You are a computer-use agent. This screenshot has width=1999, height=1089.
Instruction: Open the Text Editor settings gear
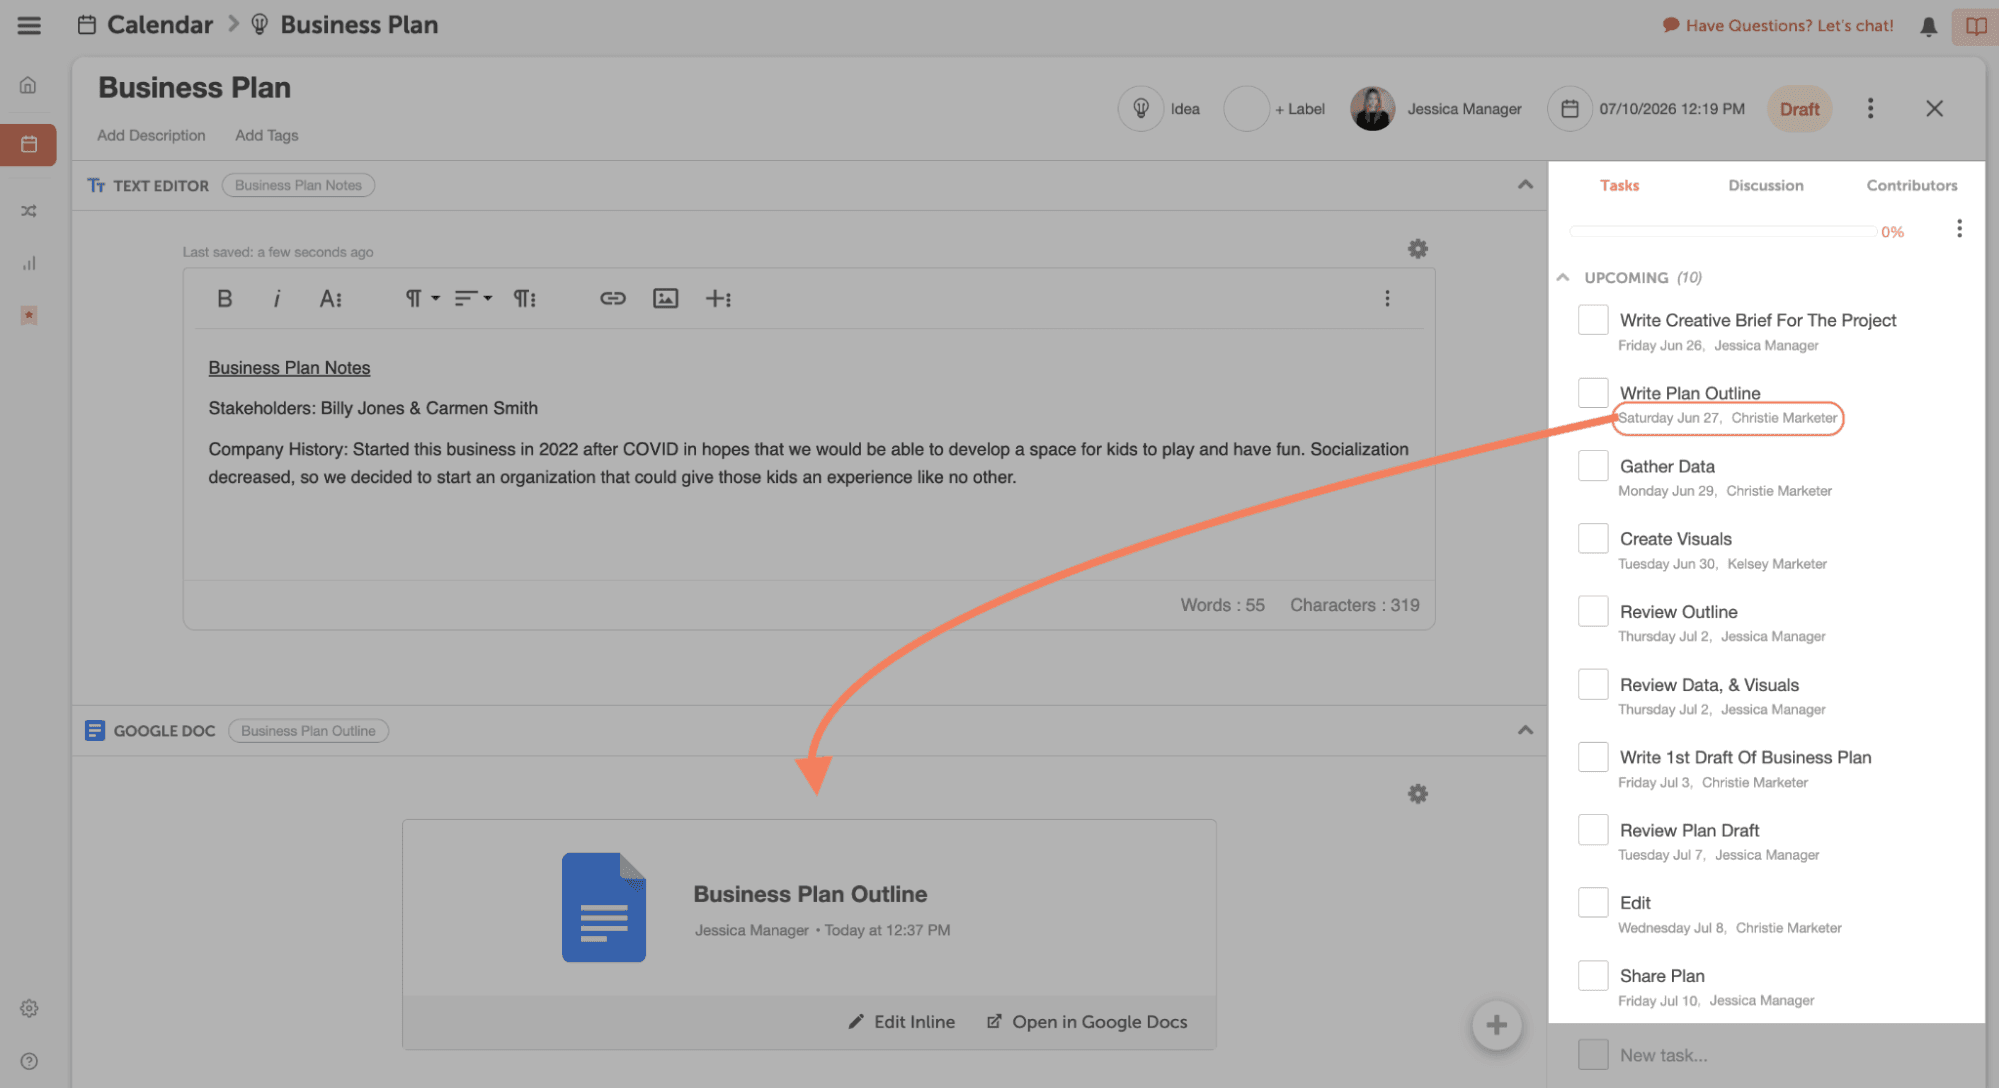tap(1417, 249)
